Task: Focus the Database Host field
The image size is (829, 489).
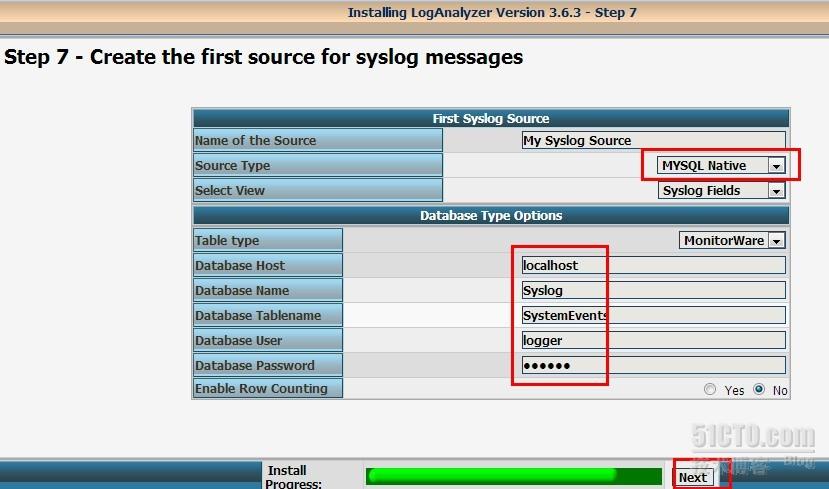Action: (x=653, y=265)
